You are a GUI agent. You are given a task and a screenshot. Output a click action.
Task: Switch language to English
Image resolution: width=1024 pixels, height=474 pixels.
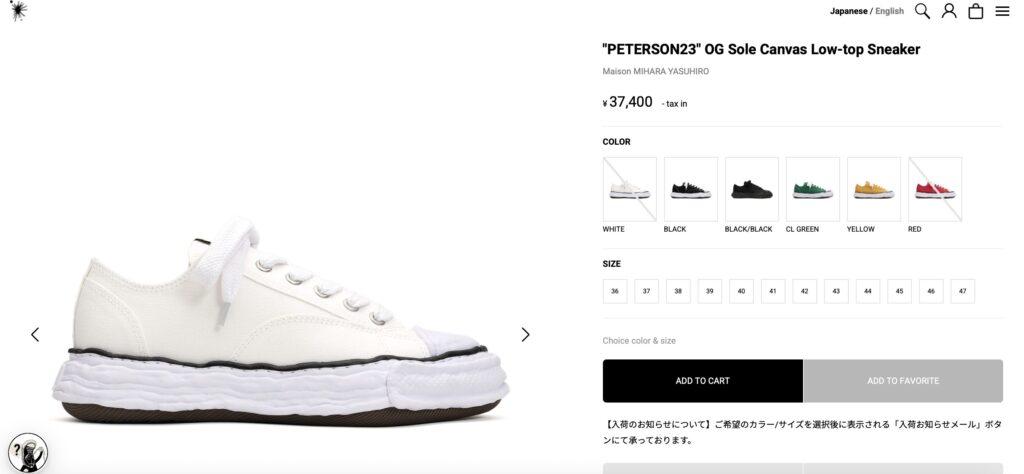point(889,11)
